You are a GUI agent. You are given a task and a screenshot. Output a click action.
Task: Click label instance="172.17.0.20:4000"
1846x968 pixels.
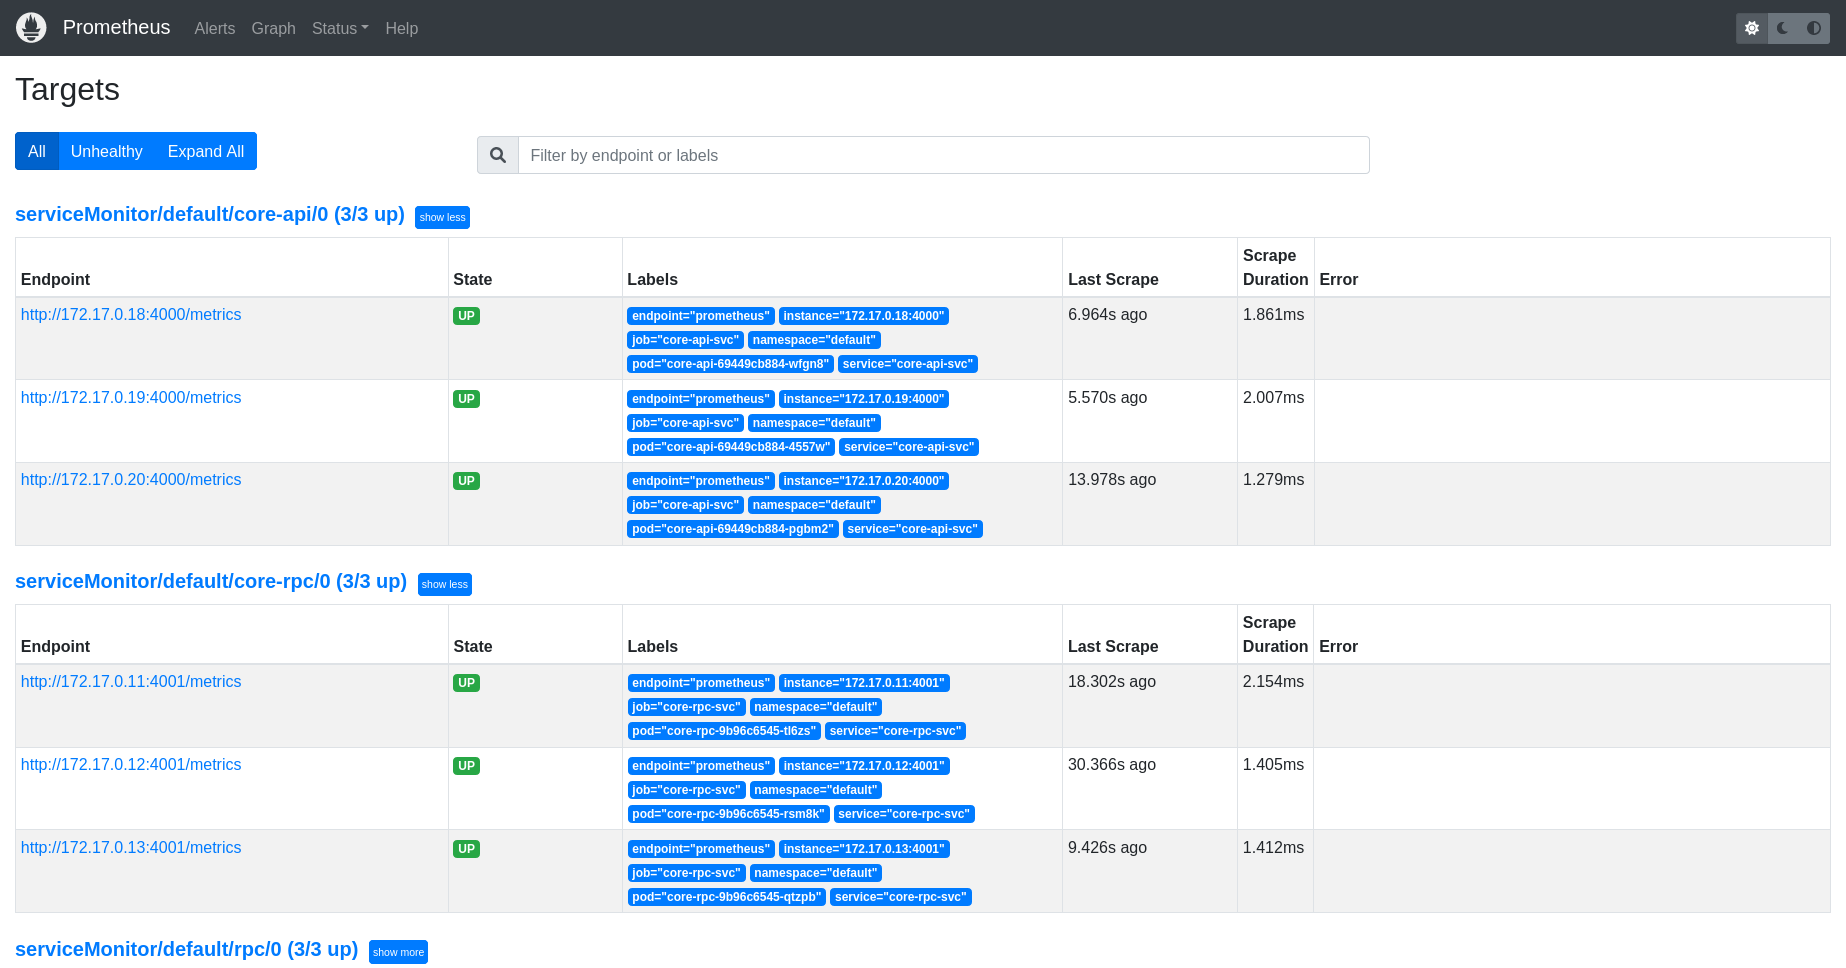point(864,481)
